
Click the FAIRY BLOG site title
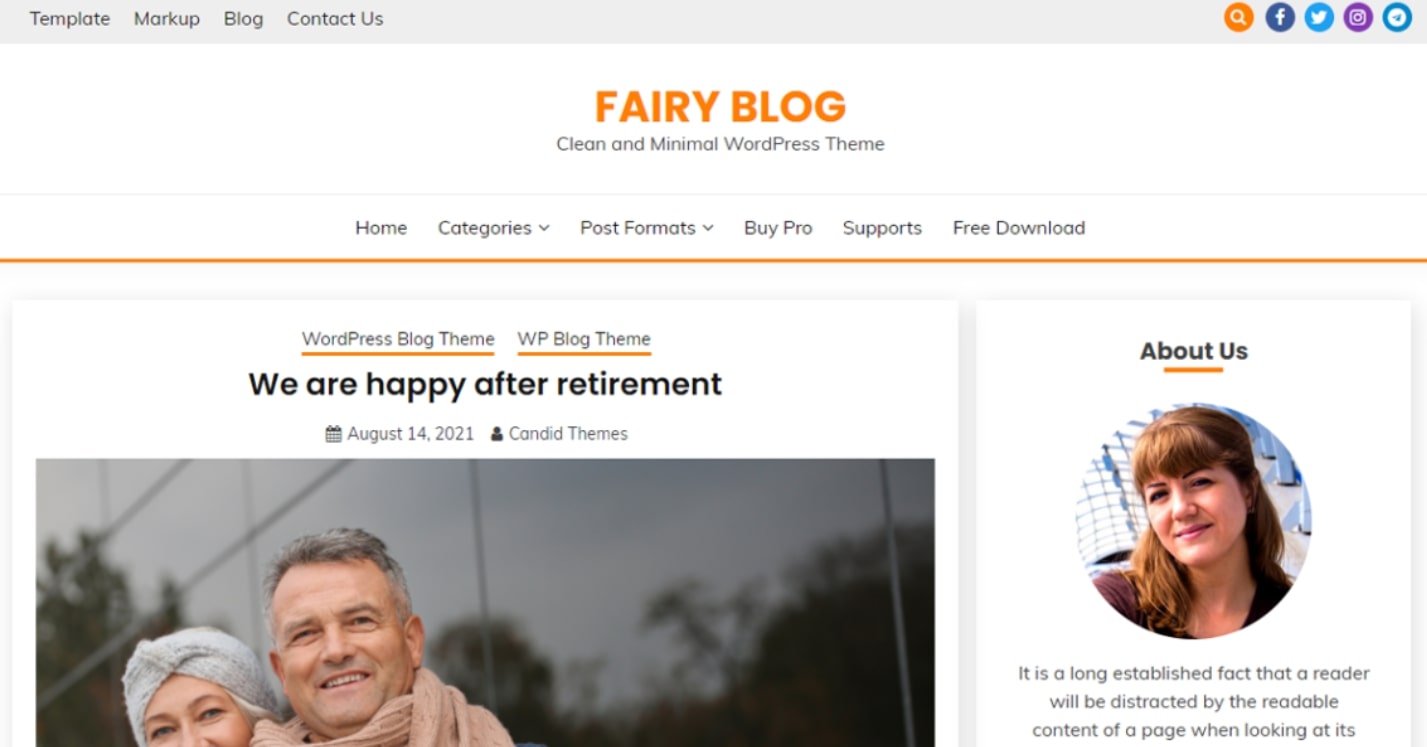[x=720, y=107]
